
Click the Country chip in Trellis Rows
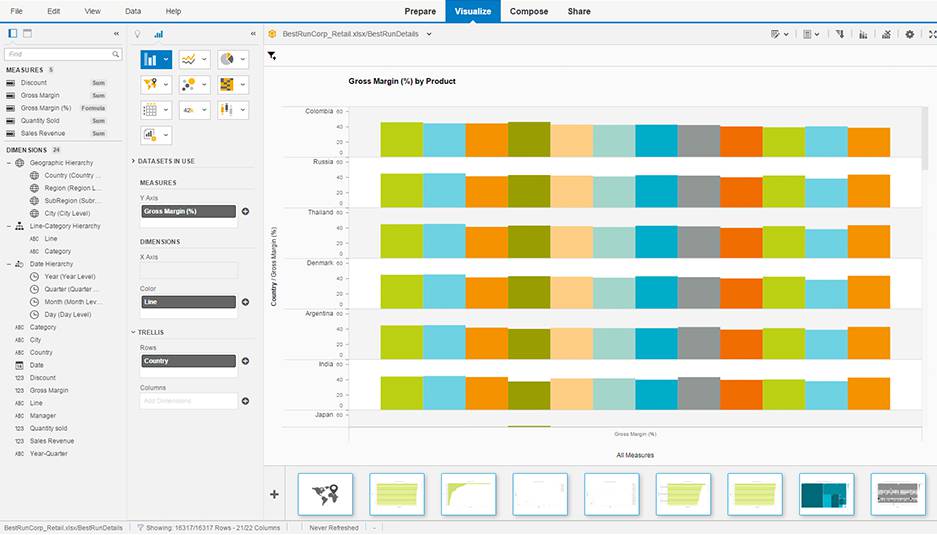point(188,361)
